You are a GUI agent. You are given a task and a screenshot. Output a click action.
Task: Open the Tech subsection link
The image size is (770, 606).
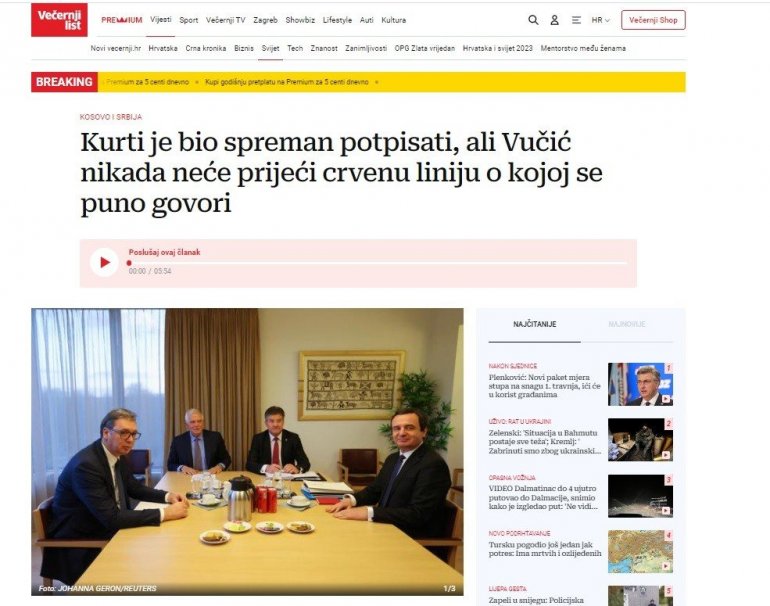(295, 48)
